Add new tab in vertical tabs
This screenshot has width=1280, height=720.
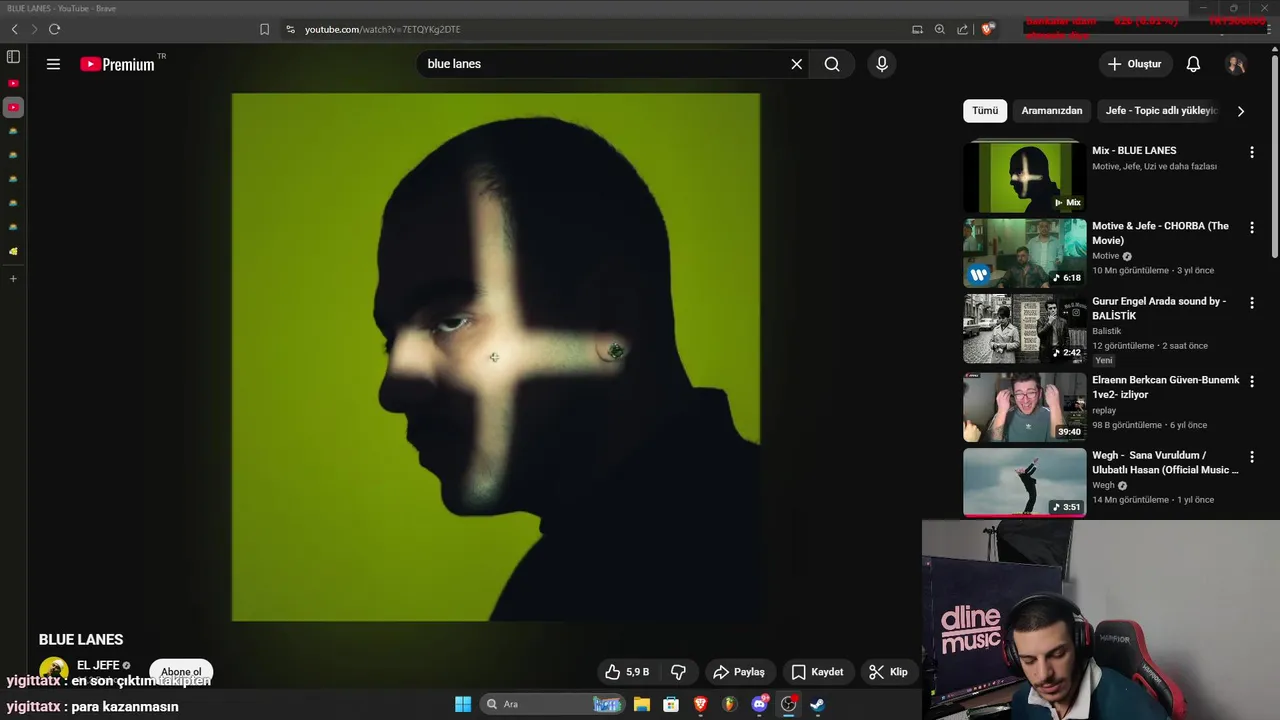pos(13,279)
